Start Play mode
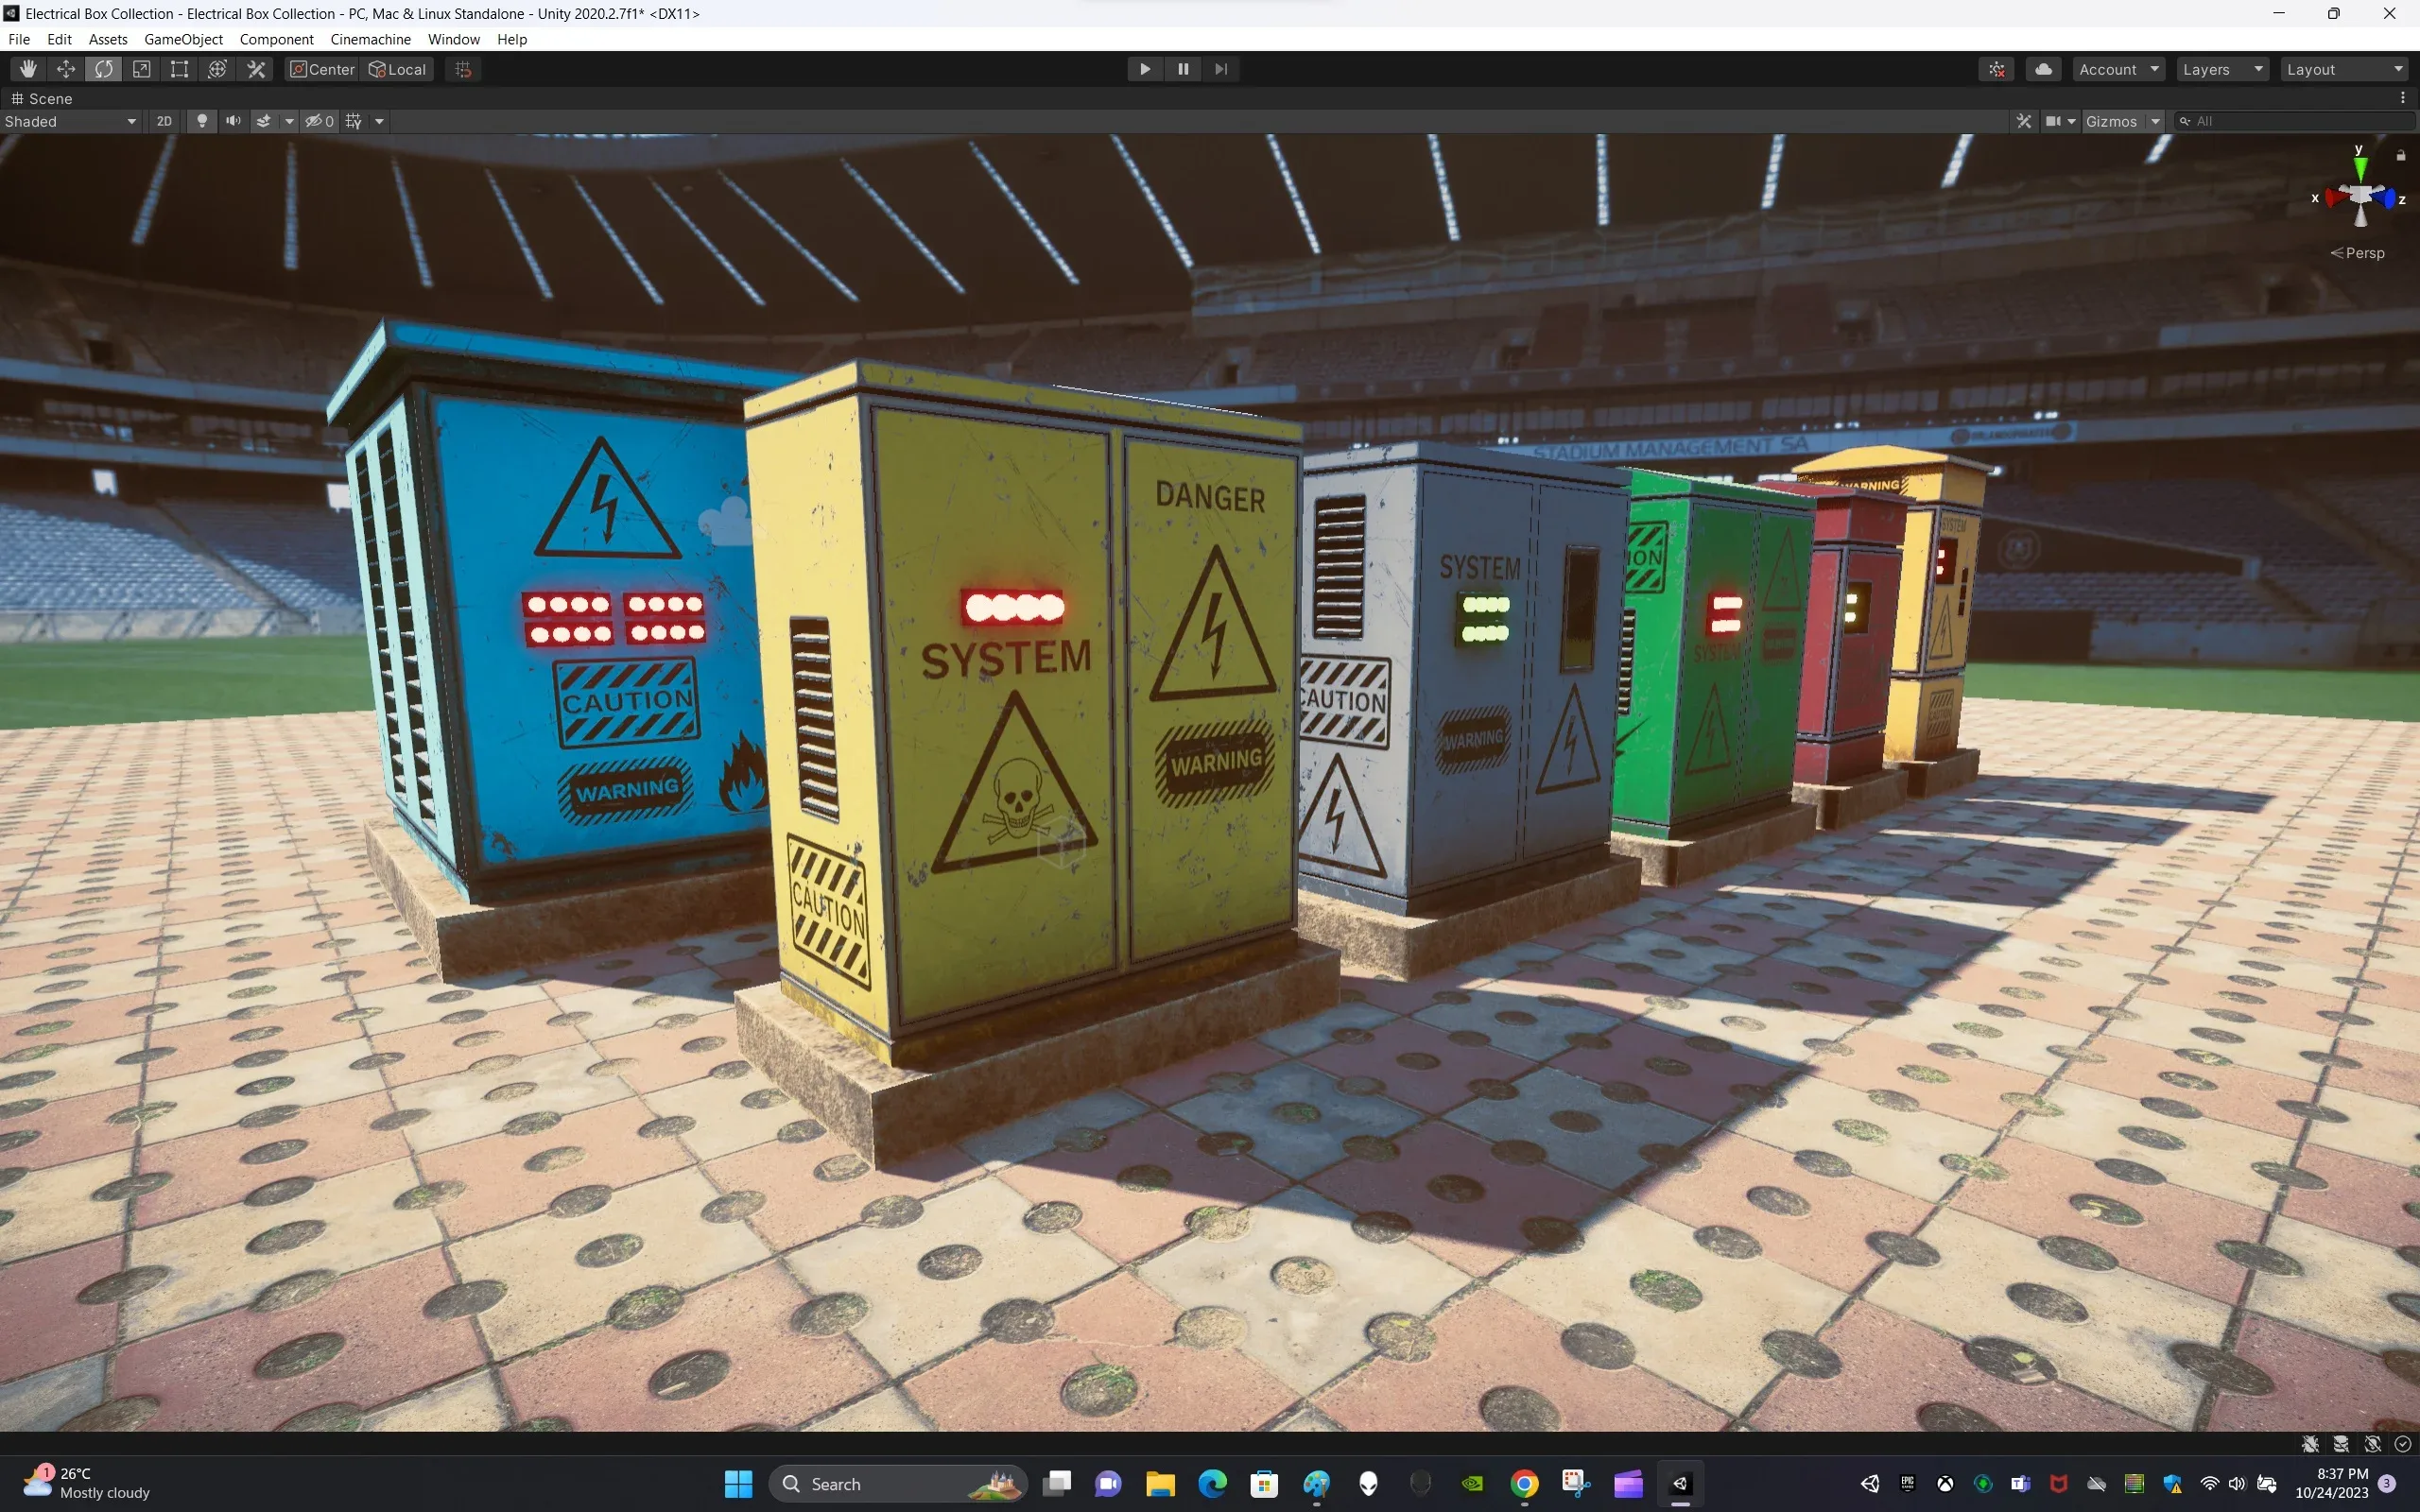The width and height of the screenshot is (2420, 1512). [x=1145, y=69]
